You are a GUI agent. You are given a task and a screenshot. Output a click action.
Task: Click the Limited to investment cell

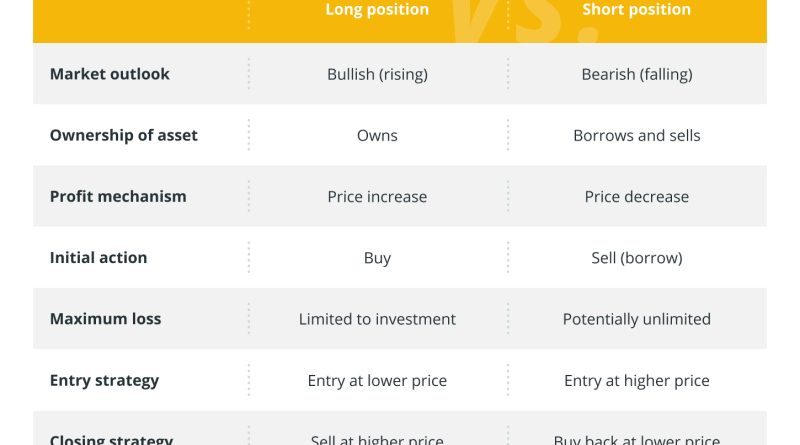tap(377, 319)
